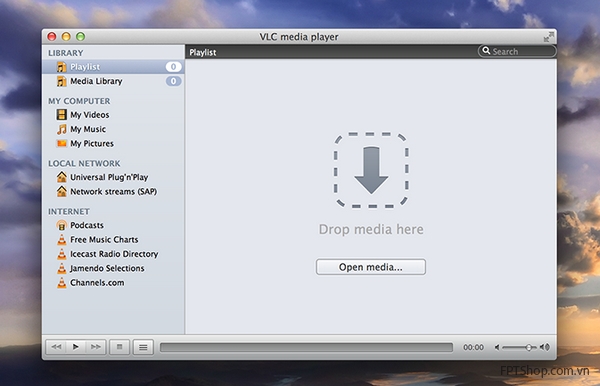Click the Podcasts icon
This screenshot has height=386, width=600.
[61, 225]
